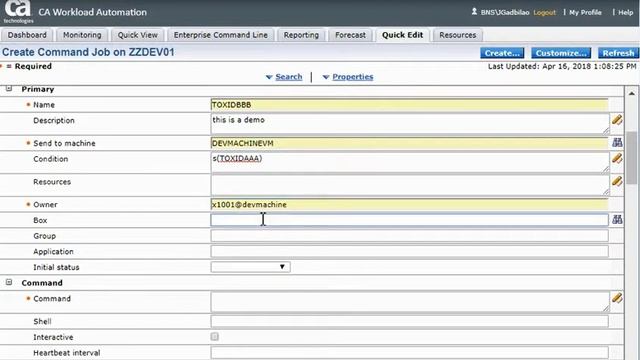Open the Quick View tab
This screenshot has height=360, width=640.
[x=138, y=35]
